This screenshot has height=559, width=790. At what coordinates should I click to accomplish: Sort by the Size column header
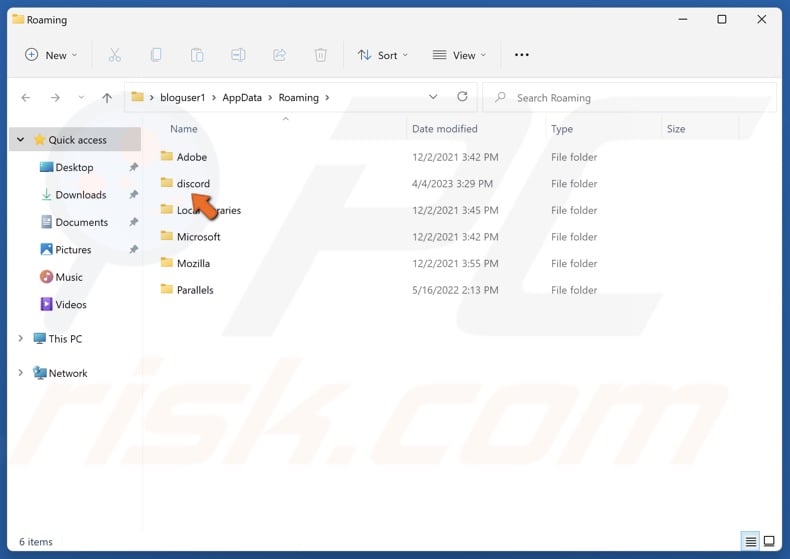coord(676,129)
